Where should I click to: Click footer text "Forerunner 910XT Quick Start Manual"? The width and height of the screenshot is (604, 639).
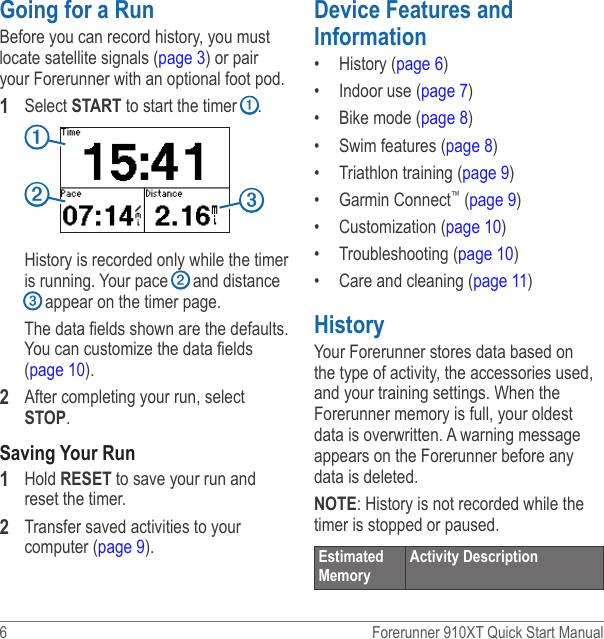tap(488, 632)
